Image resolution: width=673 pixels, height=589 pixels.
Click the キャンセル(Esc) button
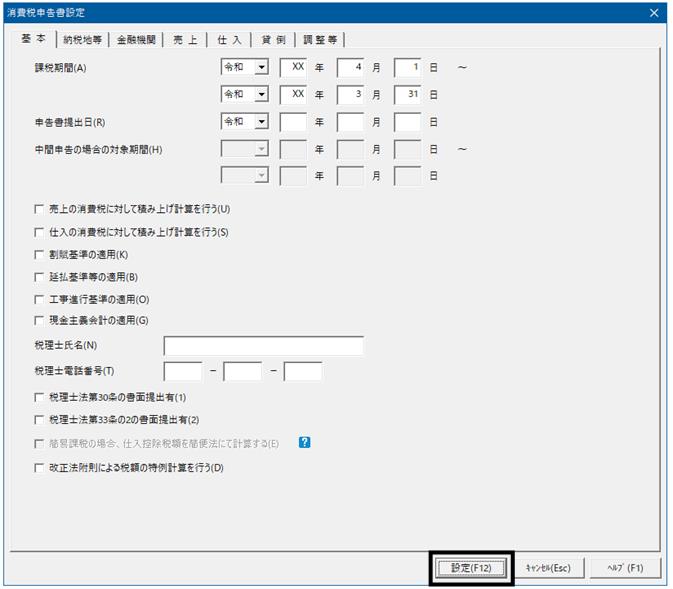pyautogui.click(x=549, y=568)
